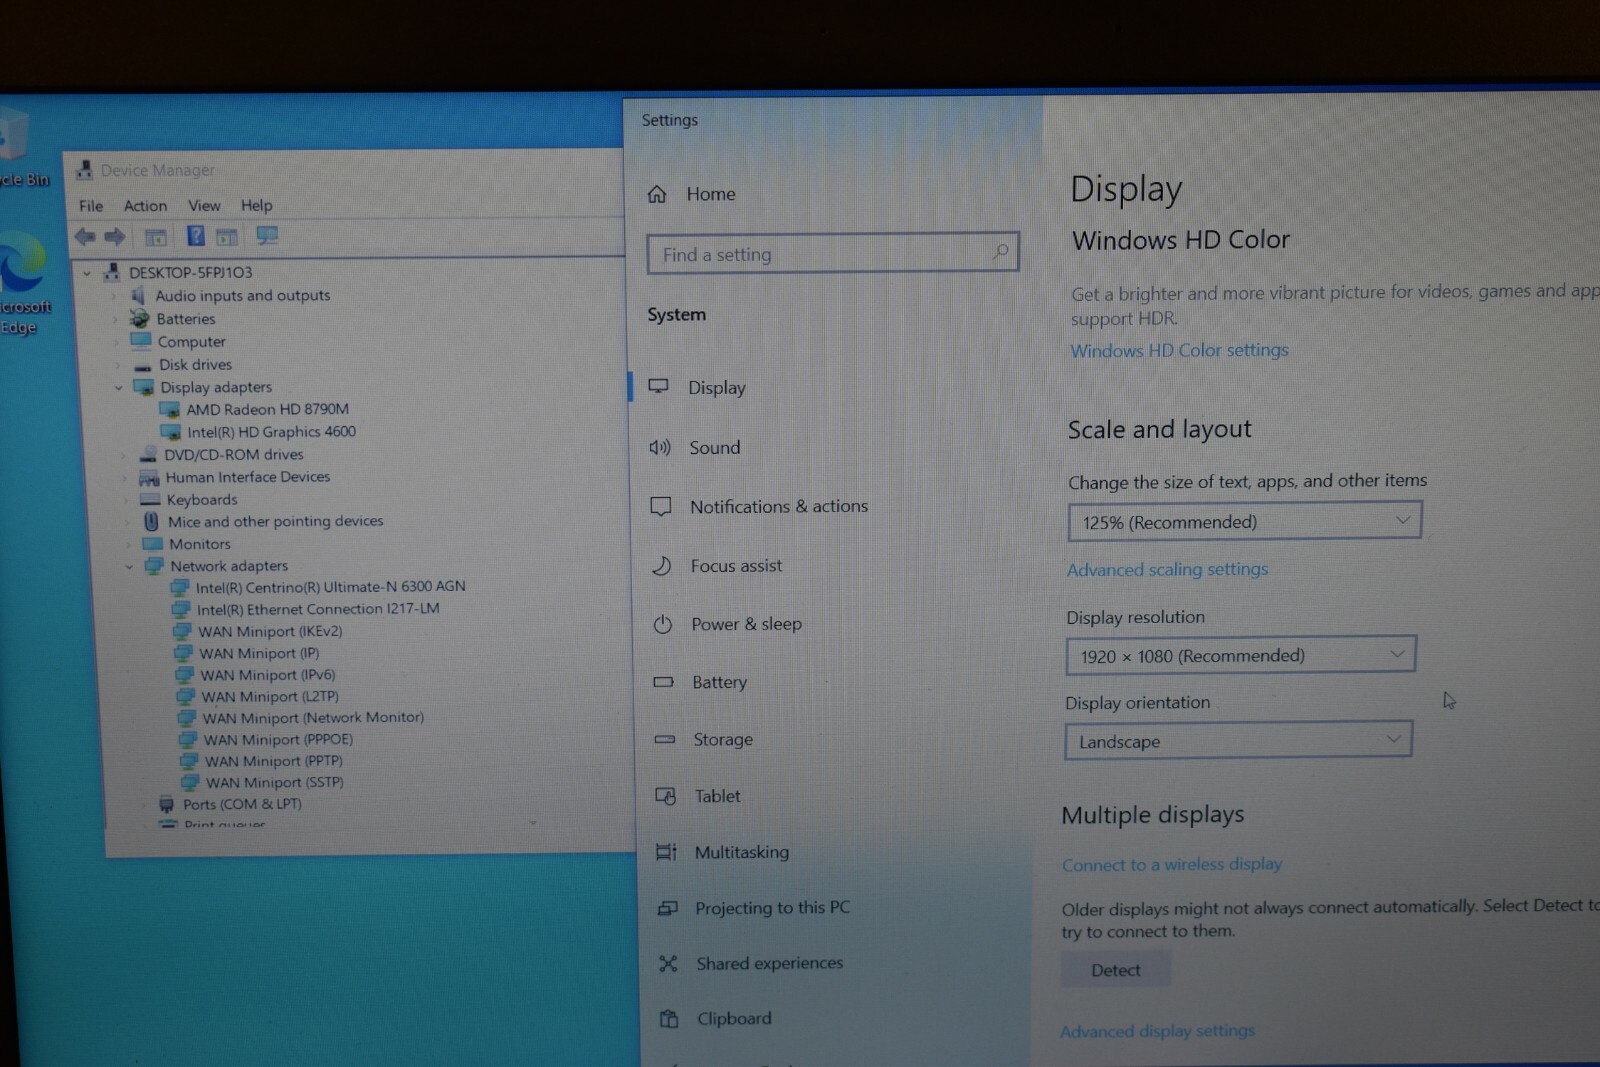1600x1067 pixels.
Task: Select Notifications & actions icon
Action: pyautogui.click(x=661, y=507)
